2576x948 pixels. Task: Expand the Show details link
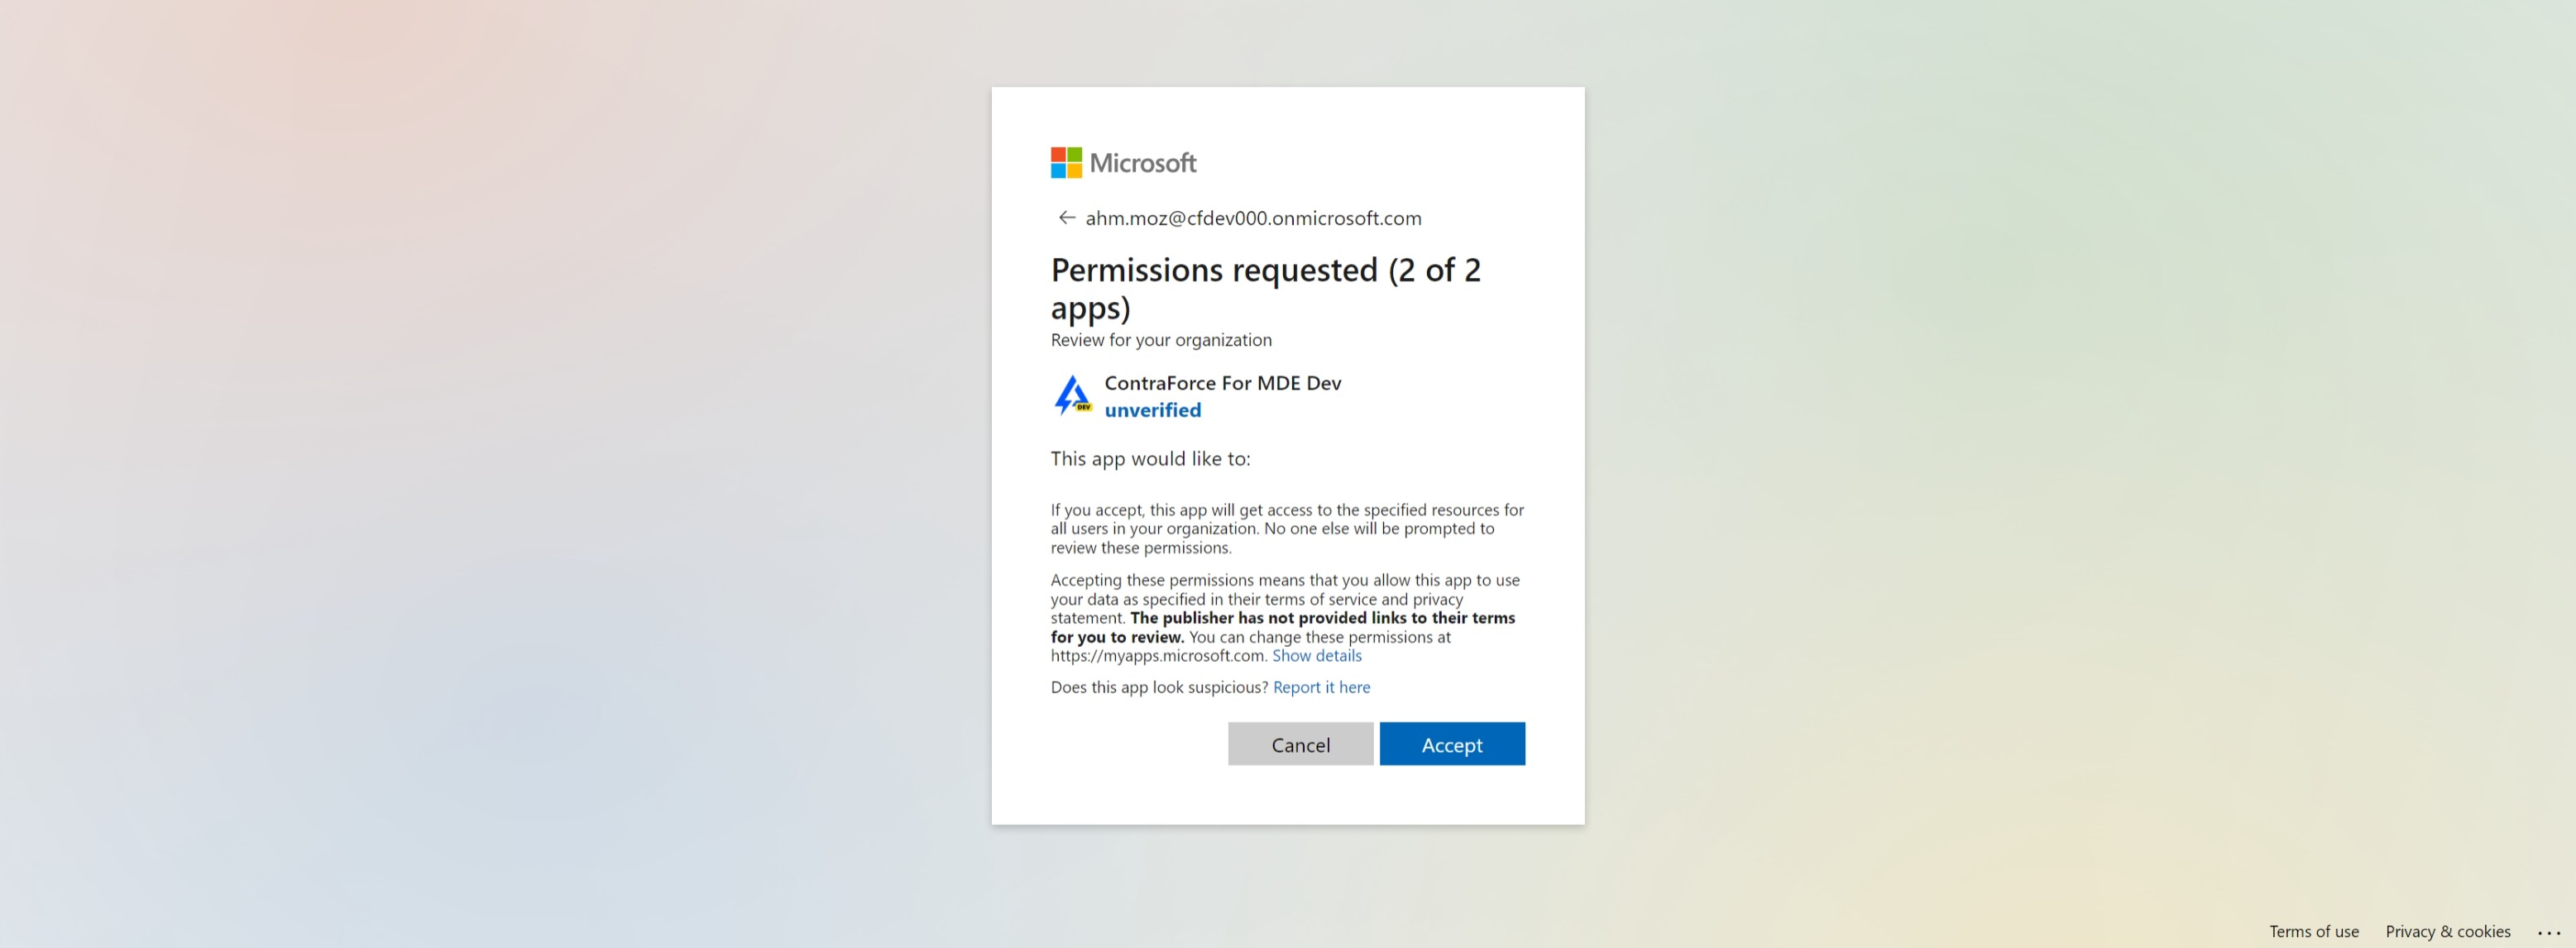click(x=1316, y=656)
